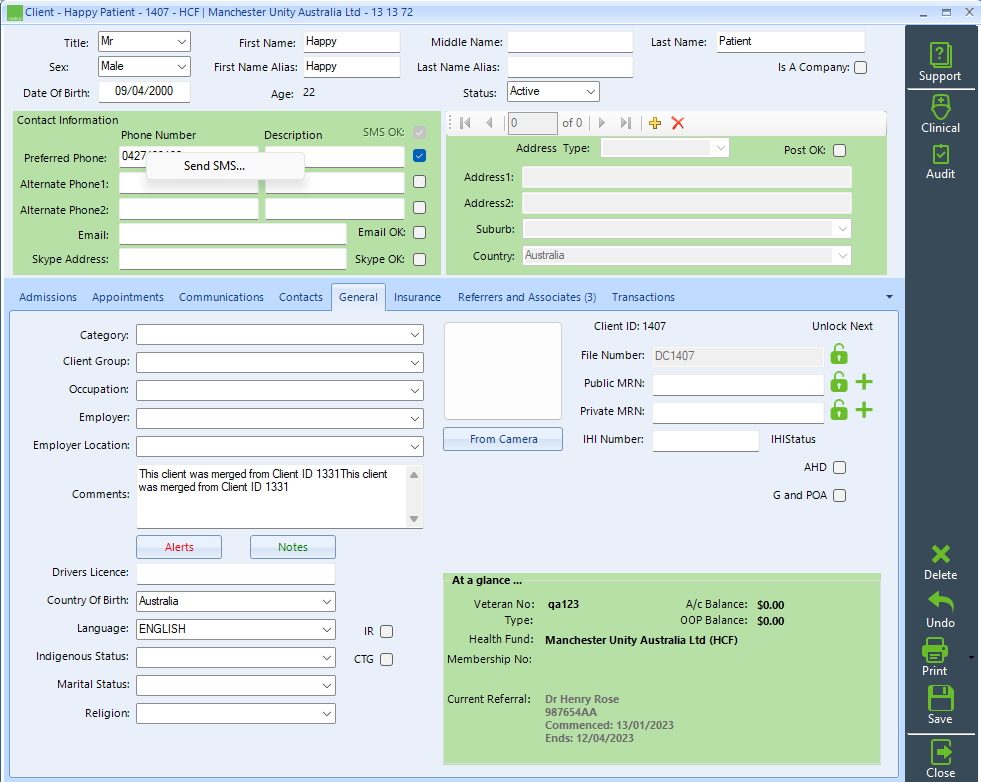
Task: Open Referrers and Associates tab
Action: (527, 297)
